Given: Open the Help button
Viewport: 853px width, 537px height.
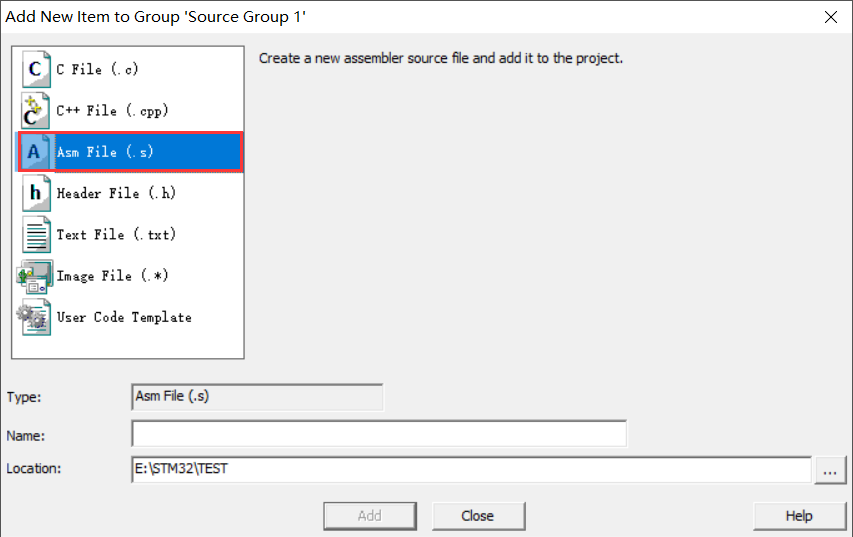Looking at the screenshot, I should (x=799, y=516).
